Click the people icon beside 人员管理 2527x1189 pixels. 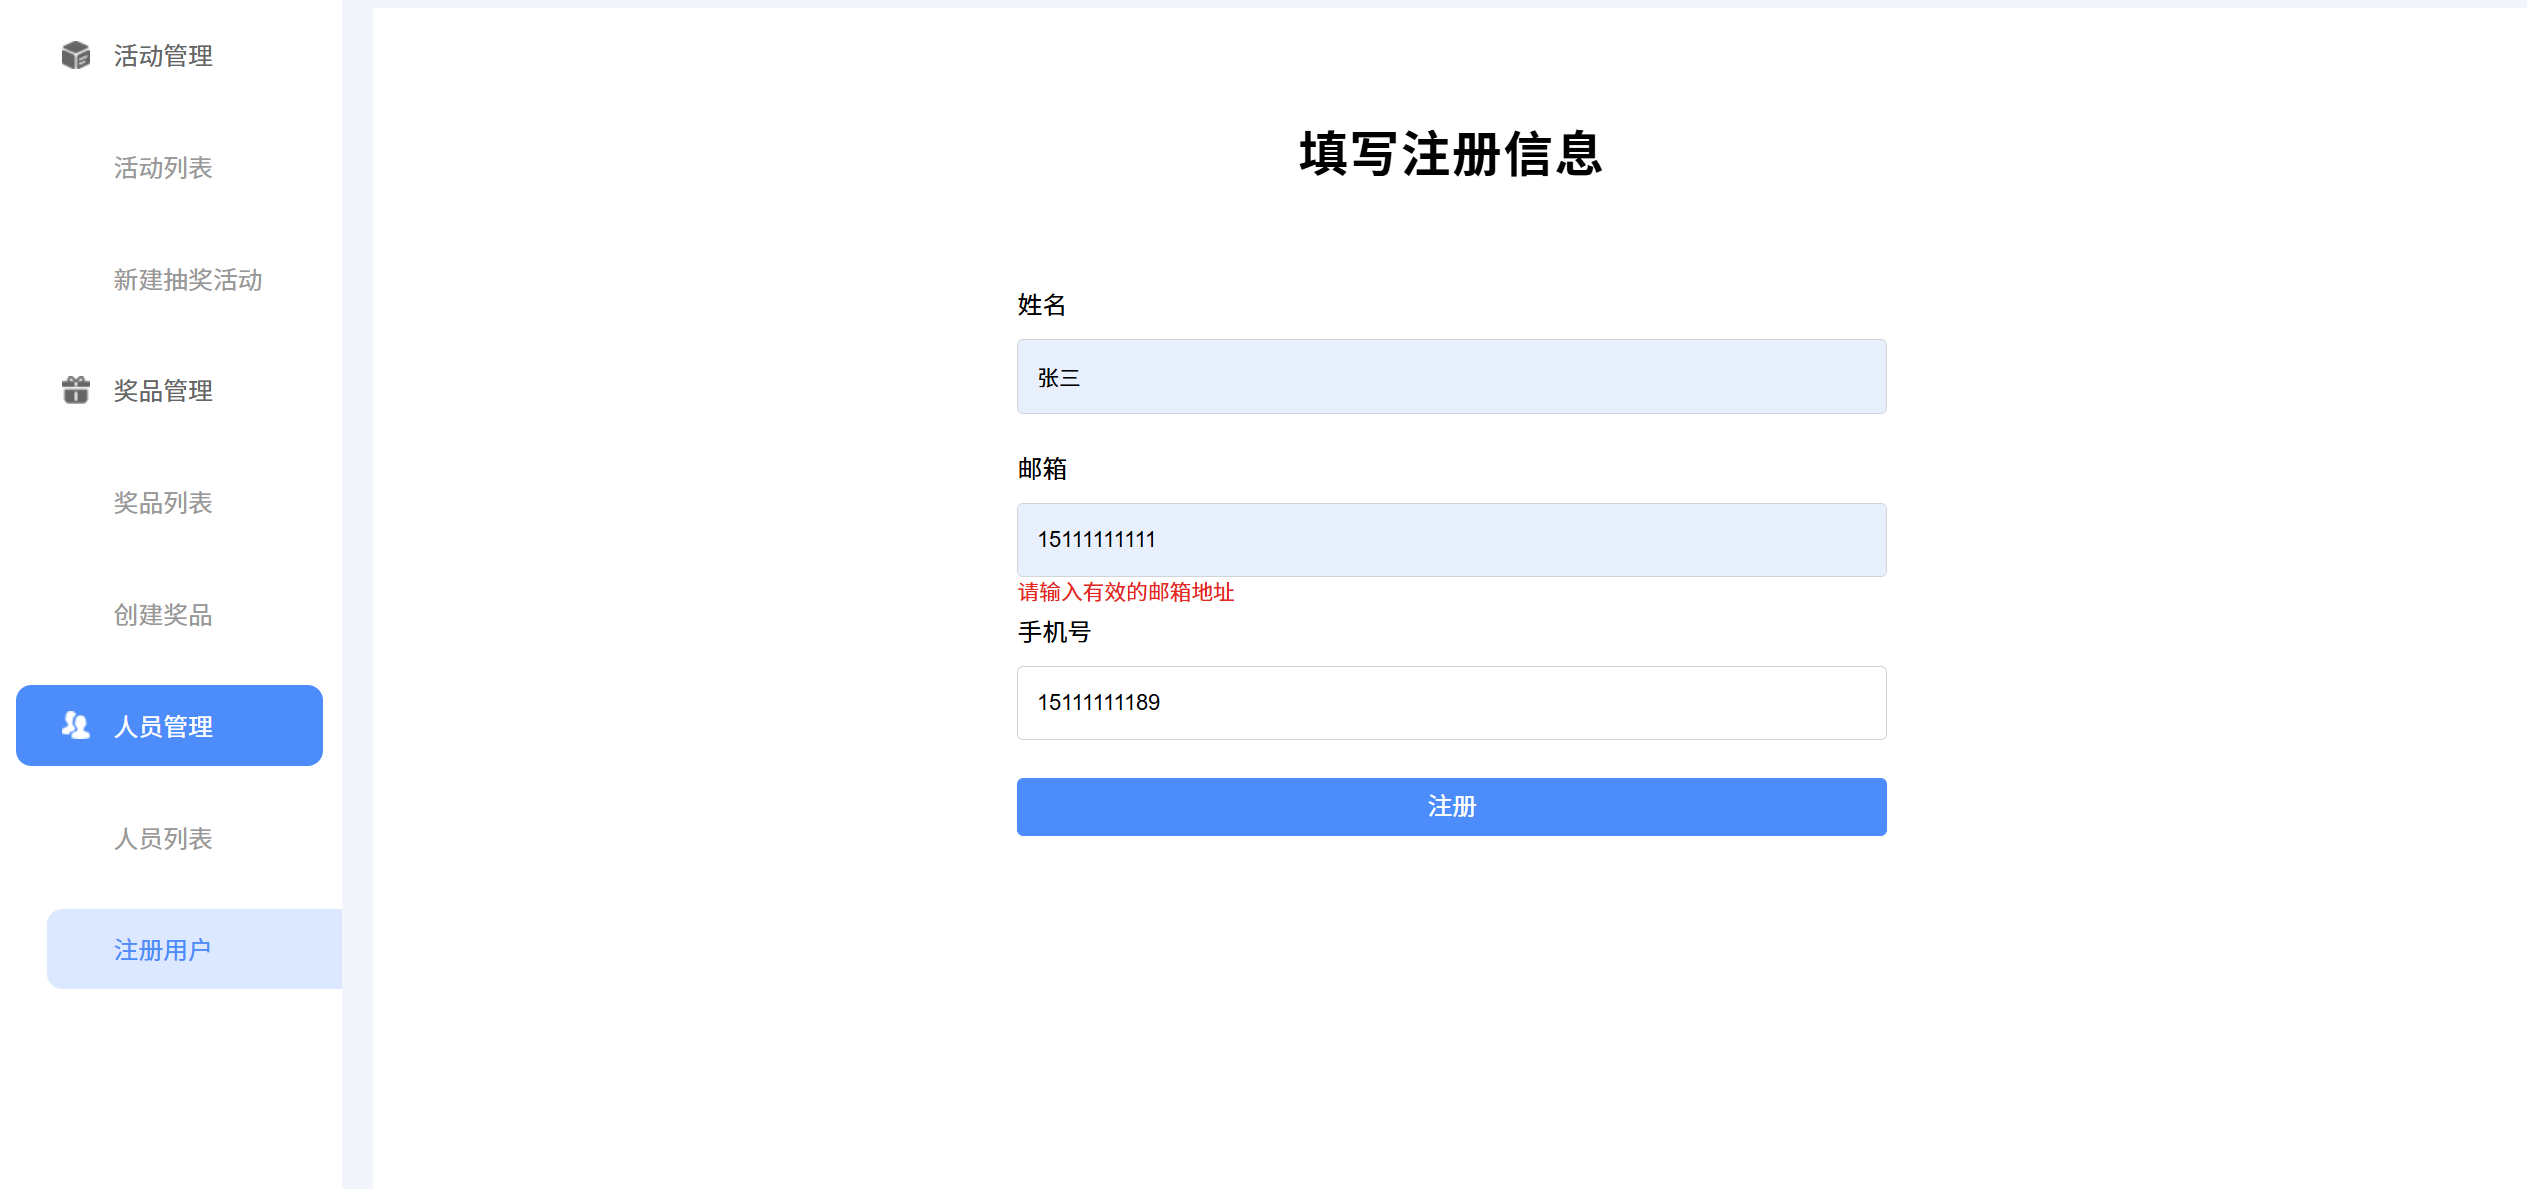(x=76, y=725)
